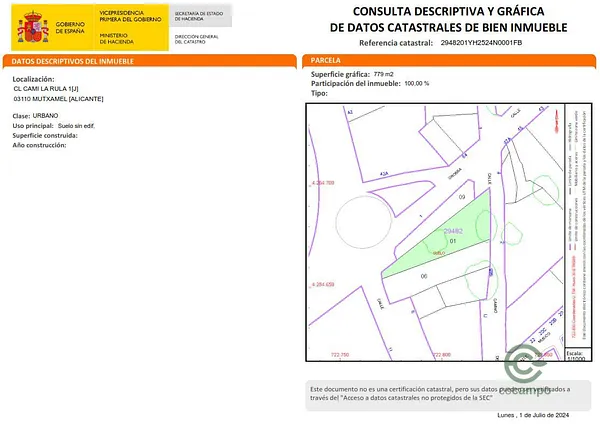The image size is (600, 424).
Task: Click the adjacent parcel labeled 09
Action: point(461,198)
